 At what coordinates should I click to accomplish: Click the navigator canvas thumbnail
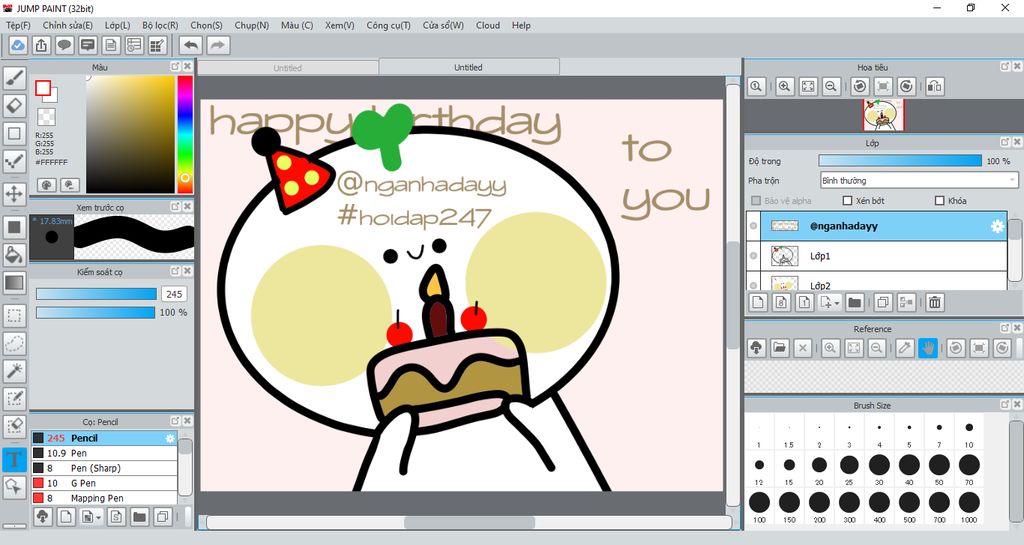click(x=884, y=116)
